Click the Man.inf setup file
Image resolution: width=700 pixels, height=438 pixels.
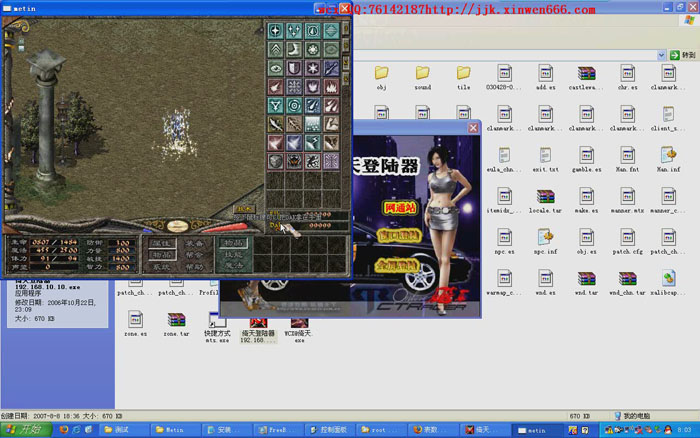pos(668,156)
